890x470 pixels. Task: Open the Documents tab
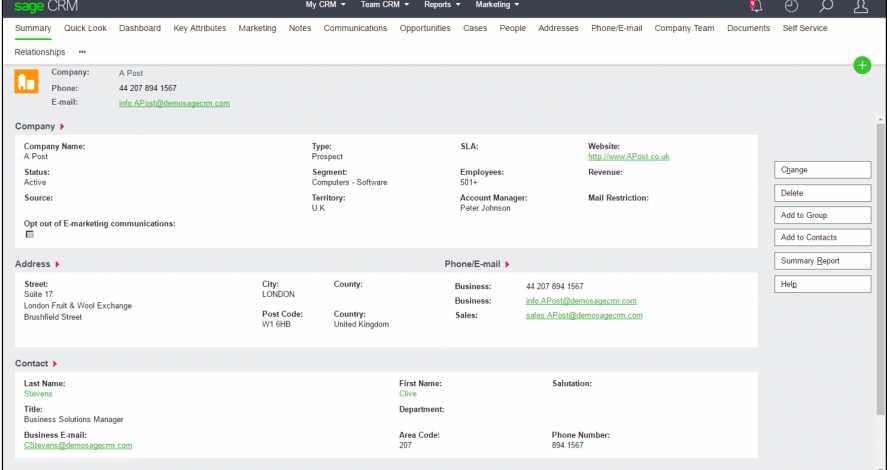coord(749,28)
